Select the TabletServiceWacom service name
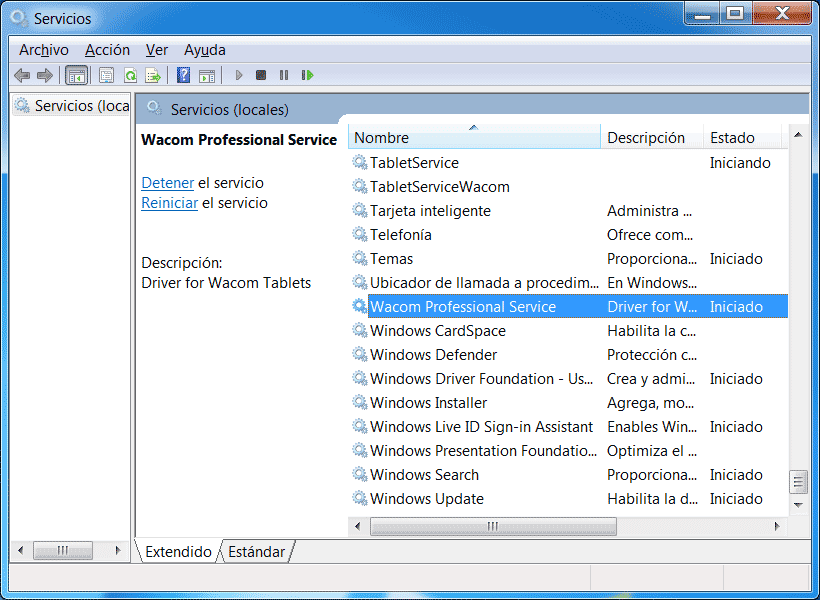Screen dimensions: 820x600 tap(440, 187)
